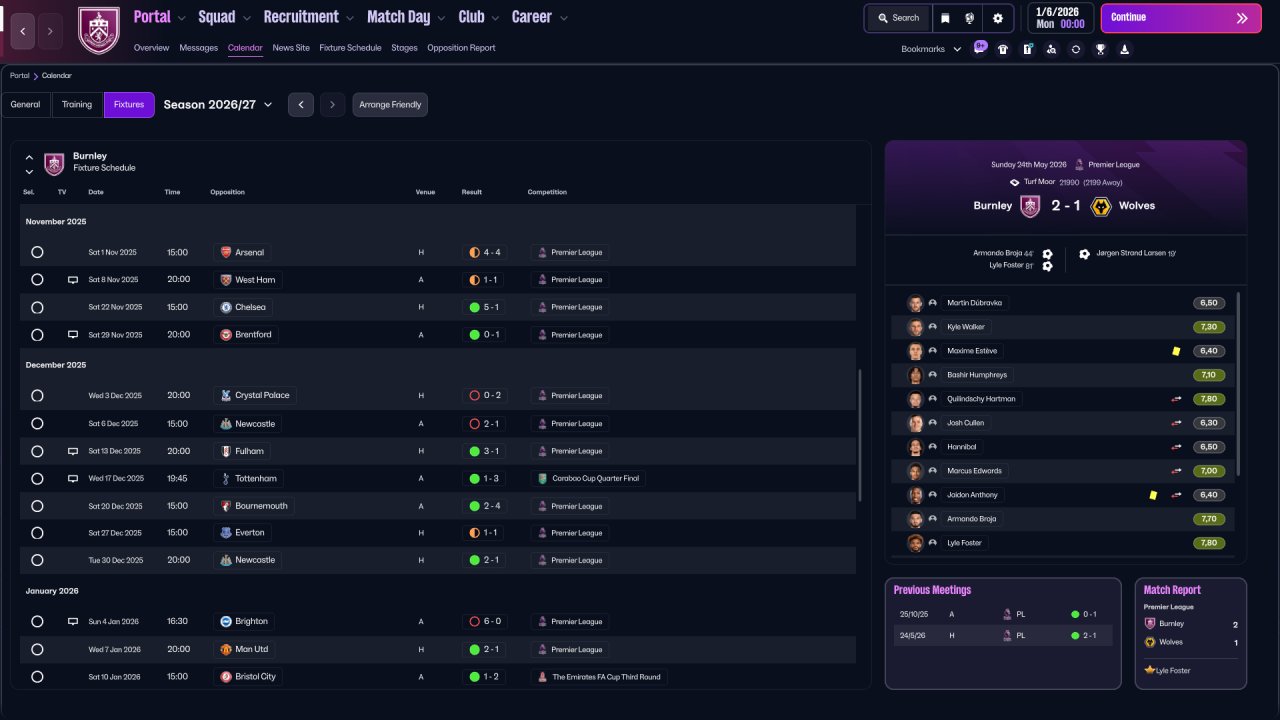Click the lineup list vertical scrollbar
1280x720 pixels.
tap(1238, 385)
